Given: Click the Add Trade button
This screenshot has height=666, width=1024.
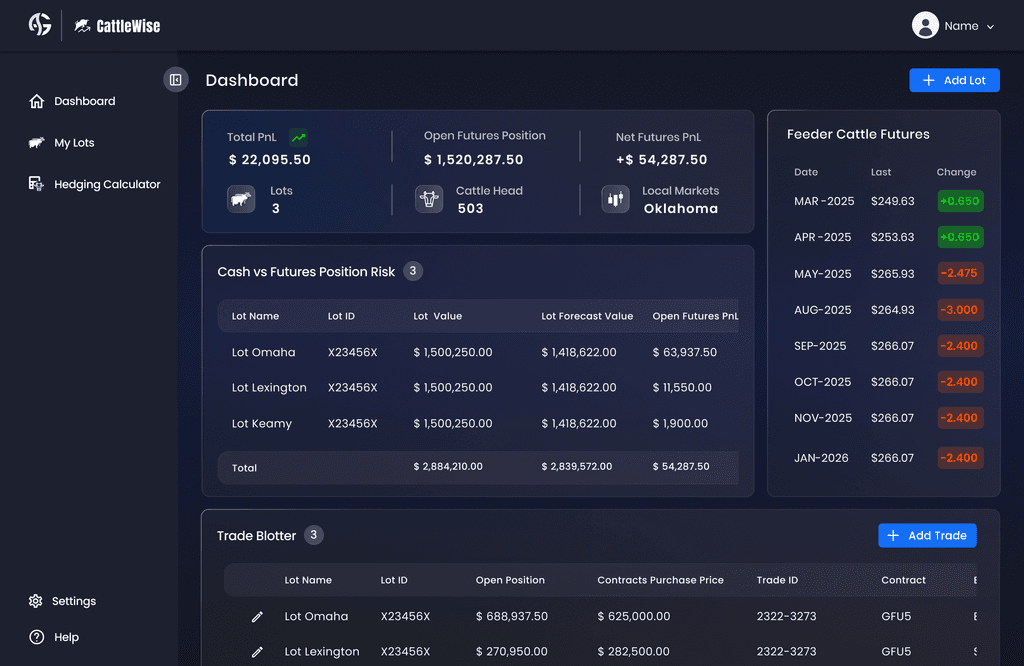Looking at the screenshot, I should click(x=927, y=535).
